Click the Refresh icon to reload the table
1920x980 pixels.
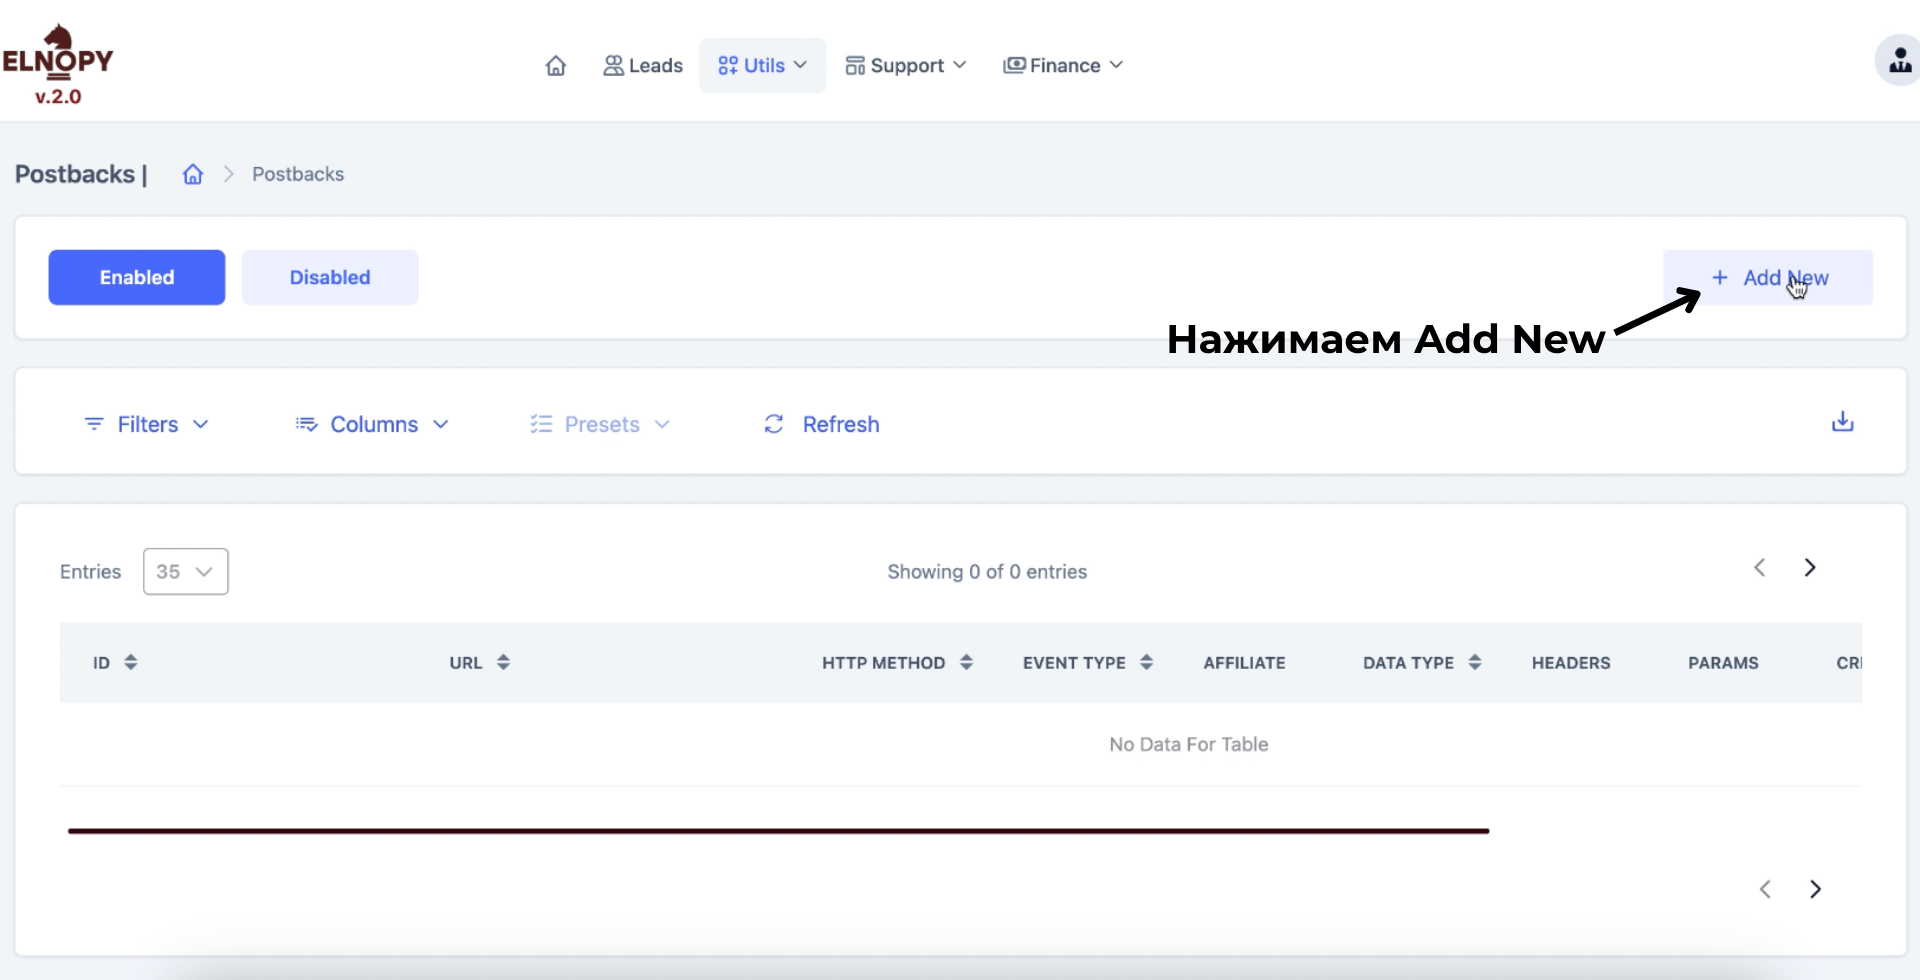point(775,424)
